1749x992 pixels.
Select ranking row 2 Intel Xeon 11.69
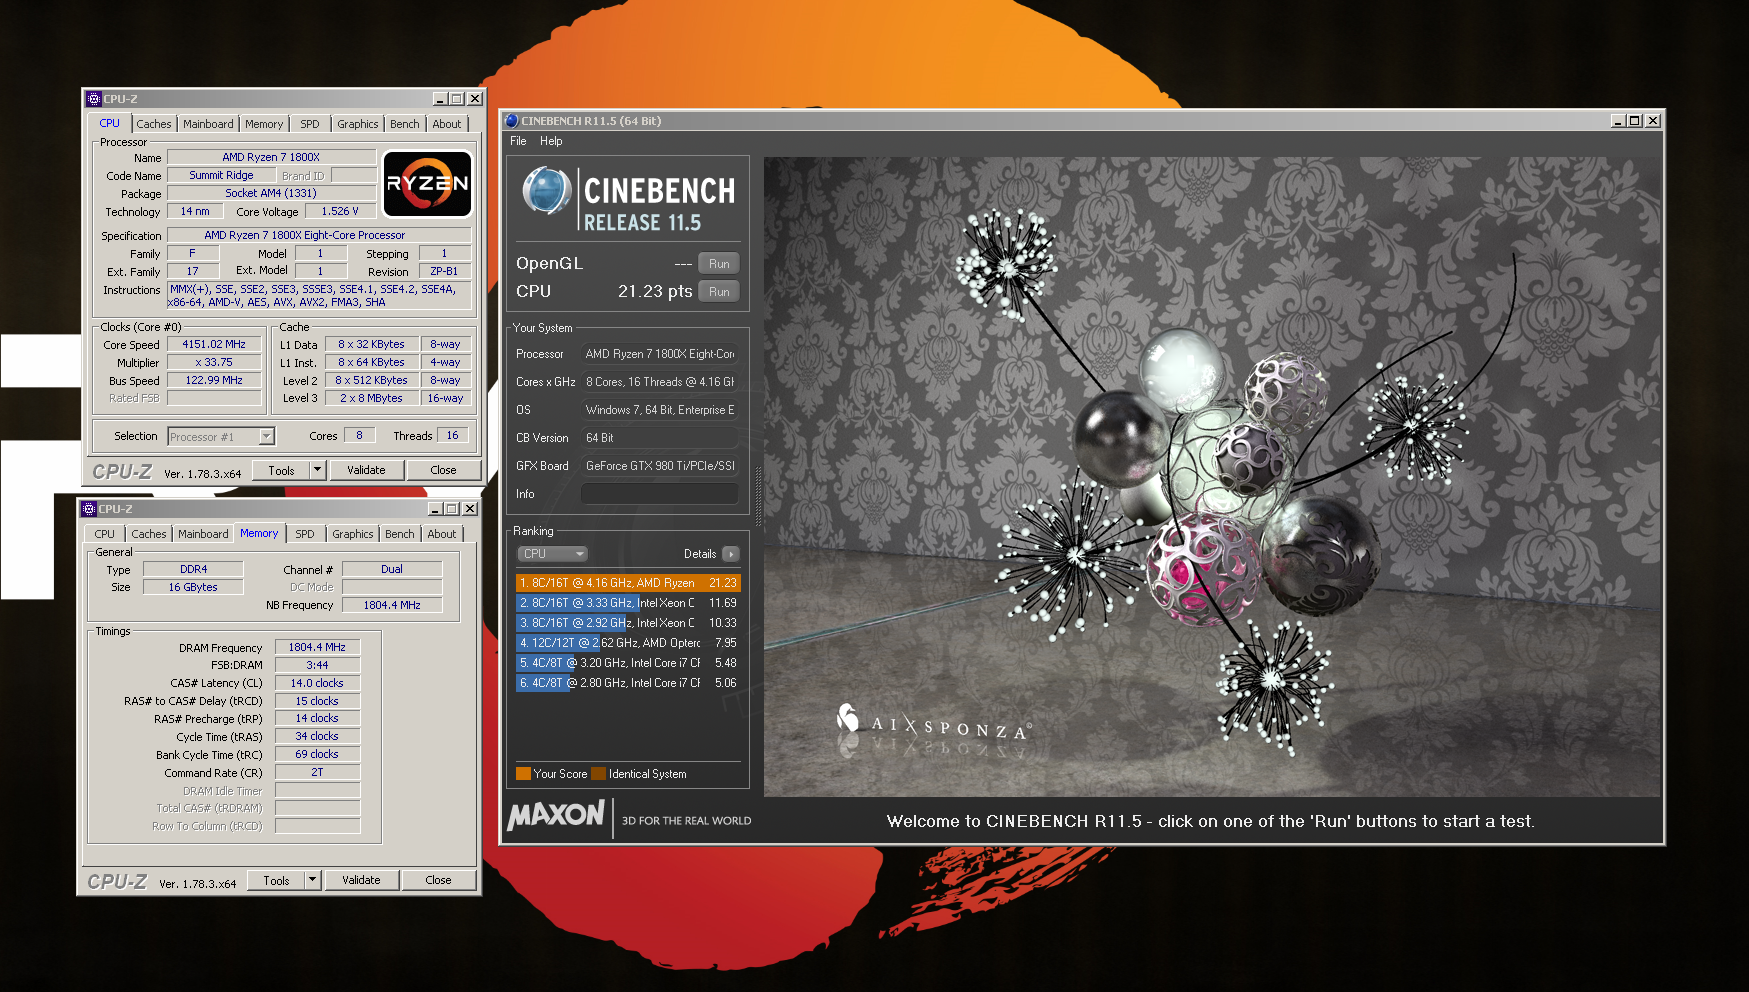pos(628,603)
